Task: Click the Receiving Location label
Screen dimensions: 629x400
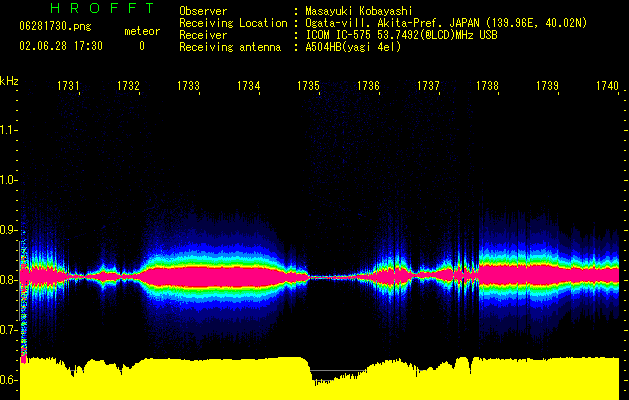Action: pyautogui.click(x=233, y=23)
